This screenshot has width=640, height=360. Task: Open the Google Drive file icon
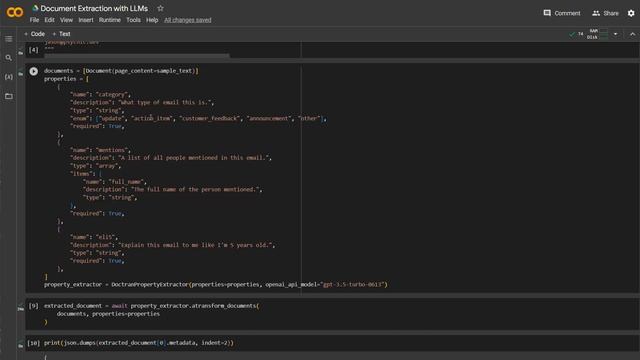[35, 8]
